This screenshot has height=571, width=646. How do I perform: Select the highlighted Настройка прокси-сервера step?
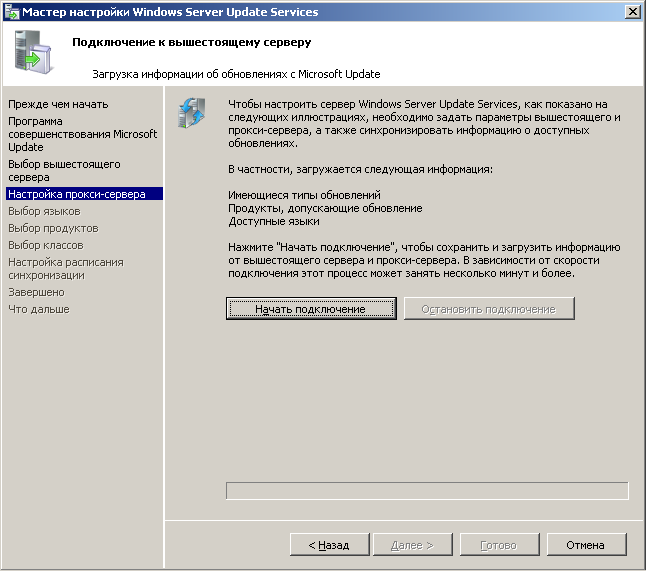click(x=84, y=194)
